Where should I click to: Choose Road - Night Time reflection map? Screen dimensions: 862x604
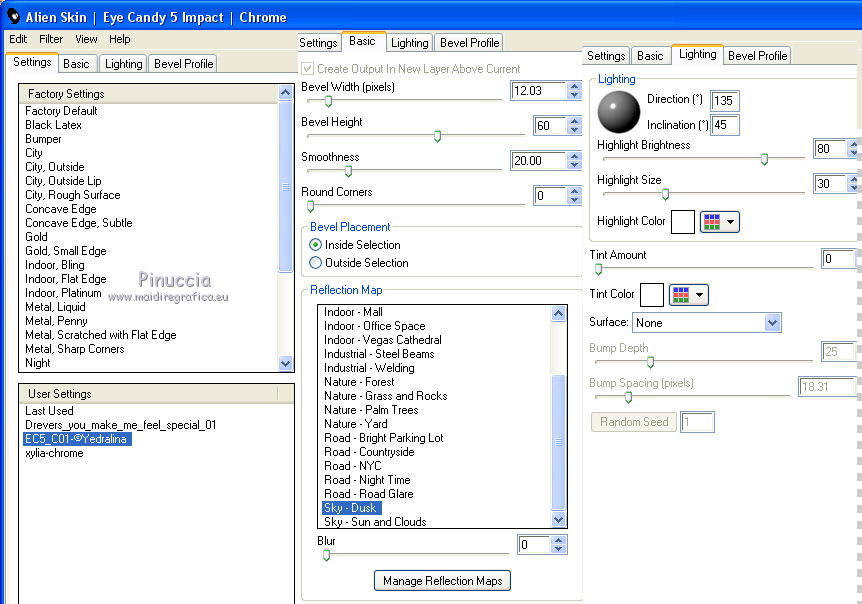click(x=367, y=480)
